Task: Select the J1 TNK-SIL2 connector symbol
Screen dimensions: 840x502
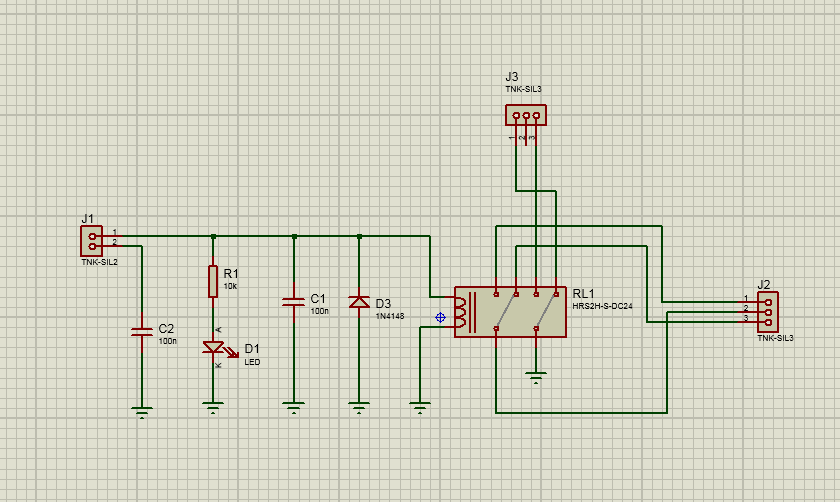Action: [x=92, y=241]
